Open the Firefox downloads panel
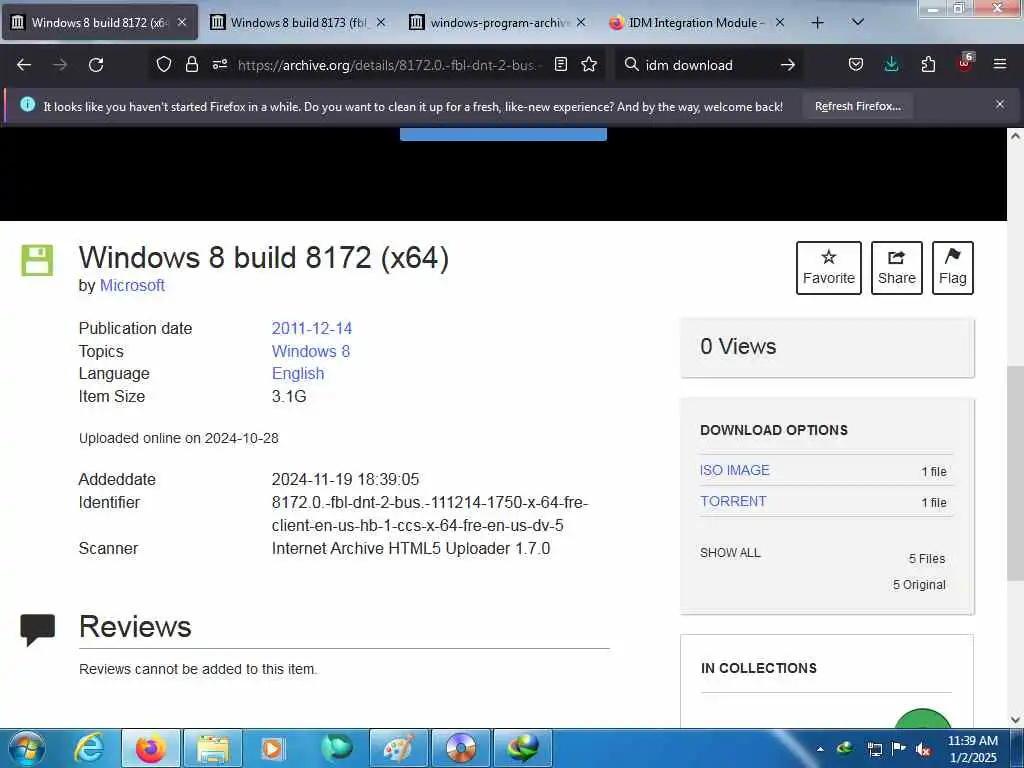 click(x=891, y=65)
